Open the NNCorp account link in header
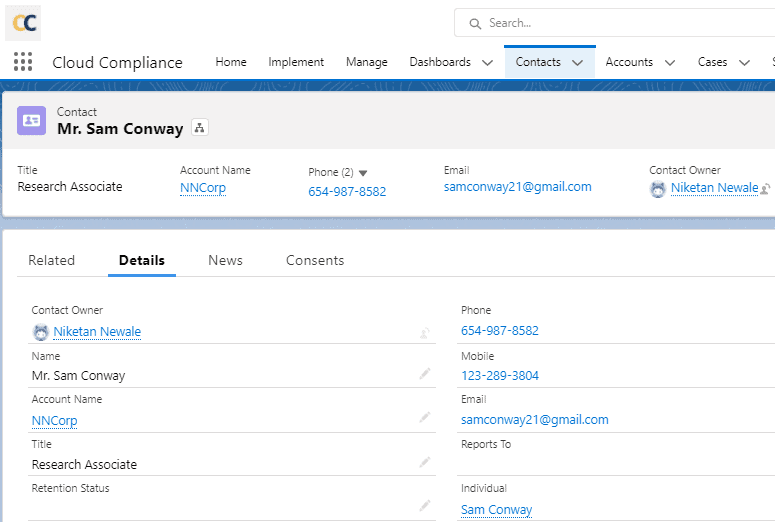The height and width of the screenshot is (522, 775). pyautogui.click(x=203, y=187)
